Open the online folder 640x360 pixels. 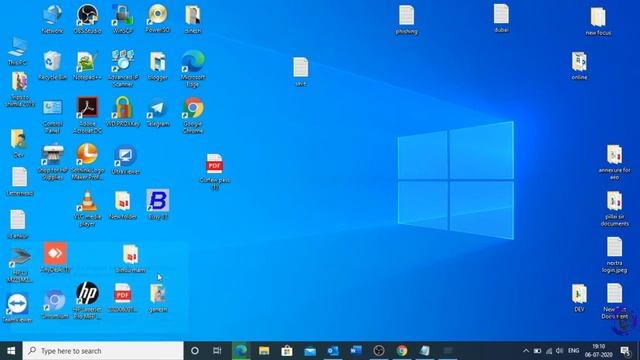pyautogui.click(x=579, y=65)
